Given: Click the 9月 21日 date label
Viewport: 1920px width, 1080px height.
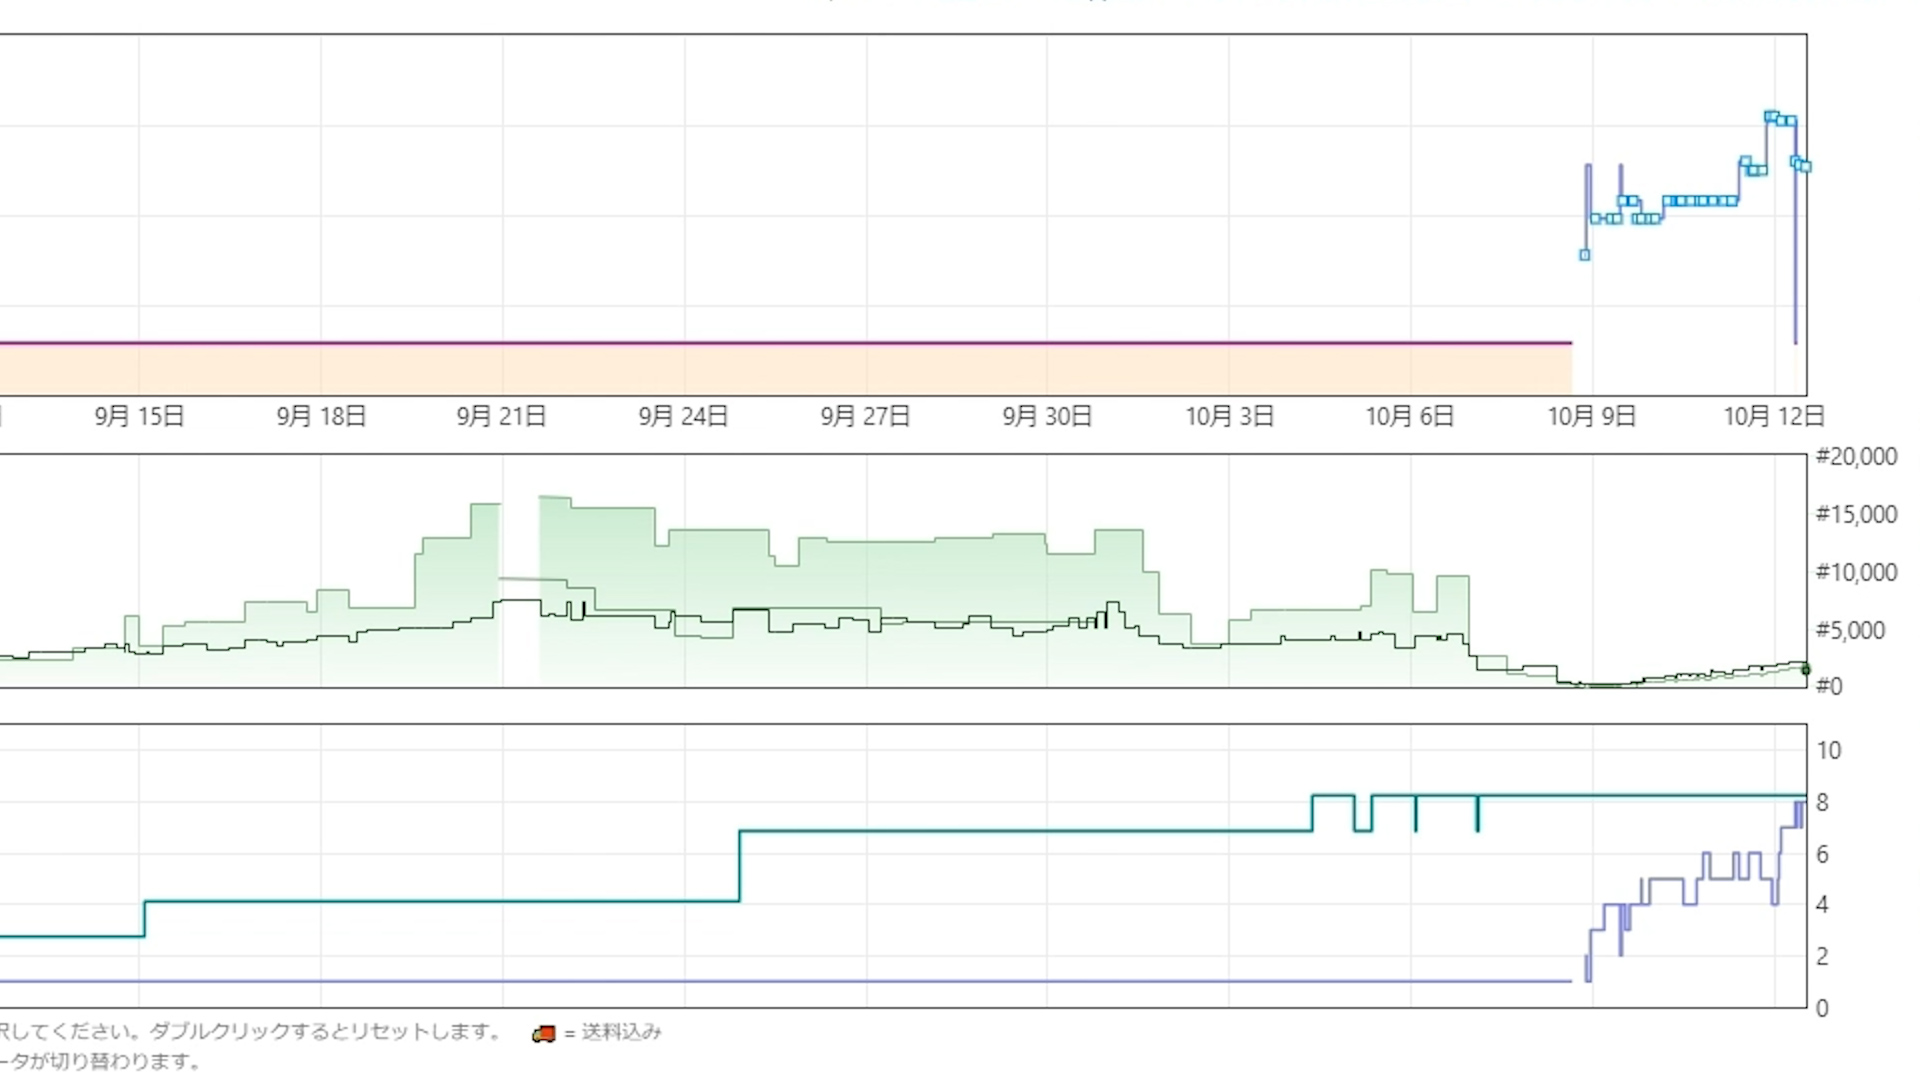Looking at the screenshot, I should click(501, 416).
